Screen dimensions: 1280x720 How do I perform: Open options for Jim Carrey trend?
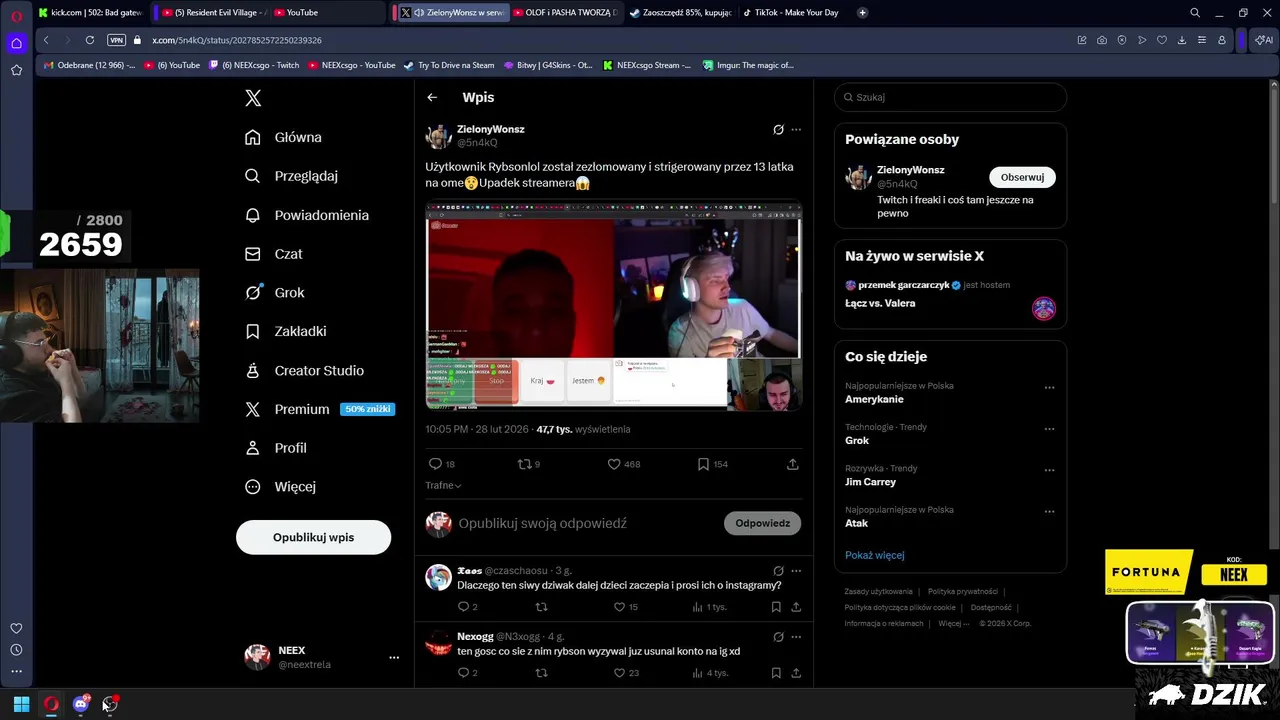1049,470
